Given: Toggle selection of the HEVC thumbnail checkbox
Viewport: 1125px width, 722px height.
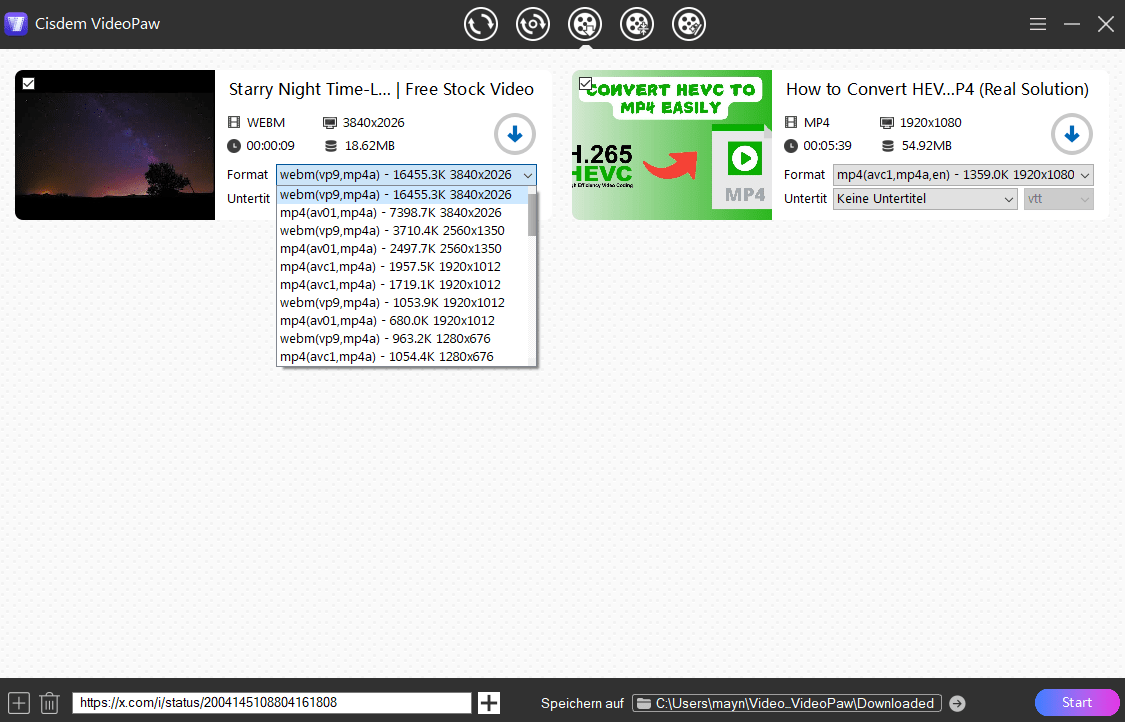Looking at the screenshot, I should tap(585, 82).
